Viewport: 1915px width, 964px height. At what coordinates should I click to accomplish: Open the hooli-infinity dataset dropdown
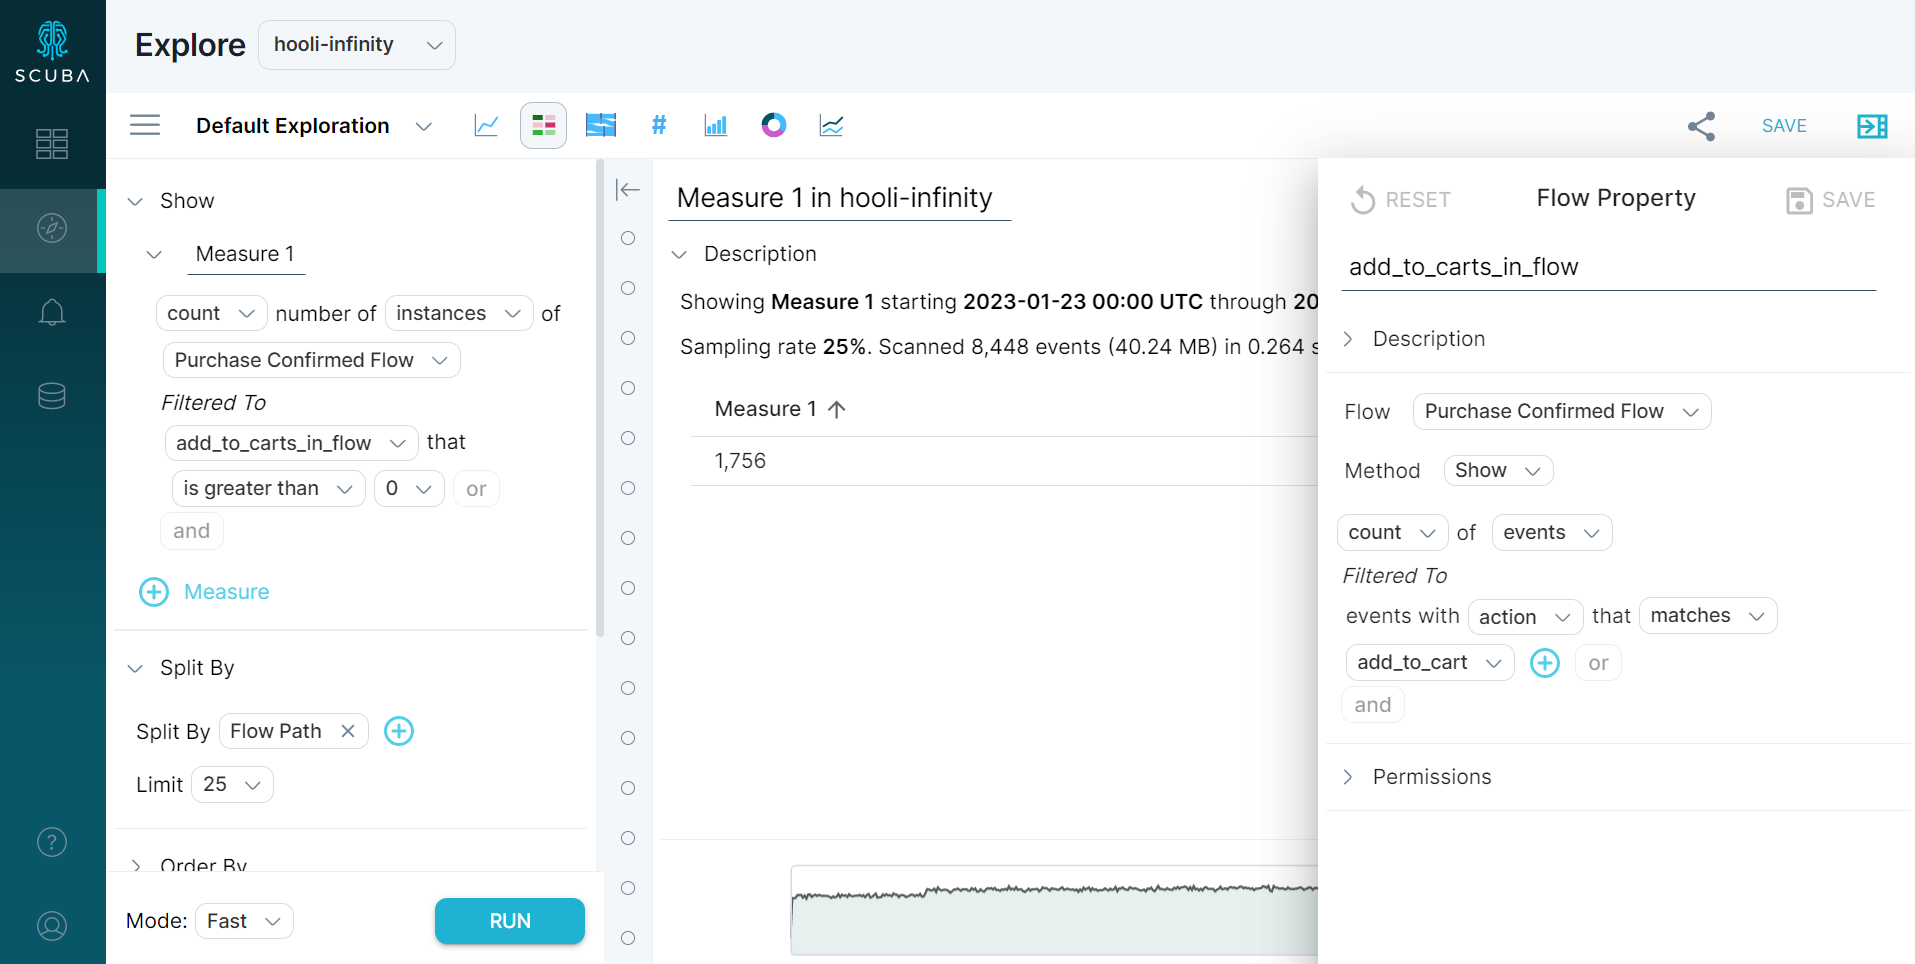[x=357, y=45]
